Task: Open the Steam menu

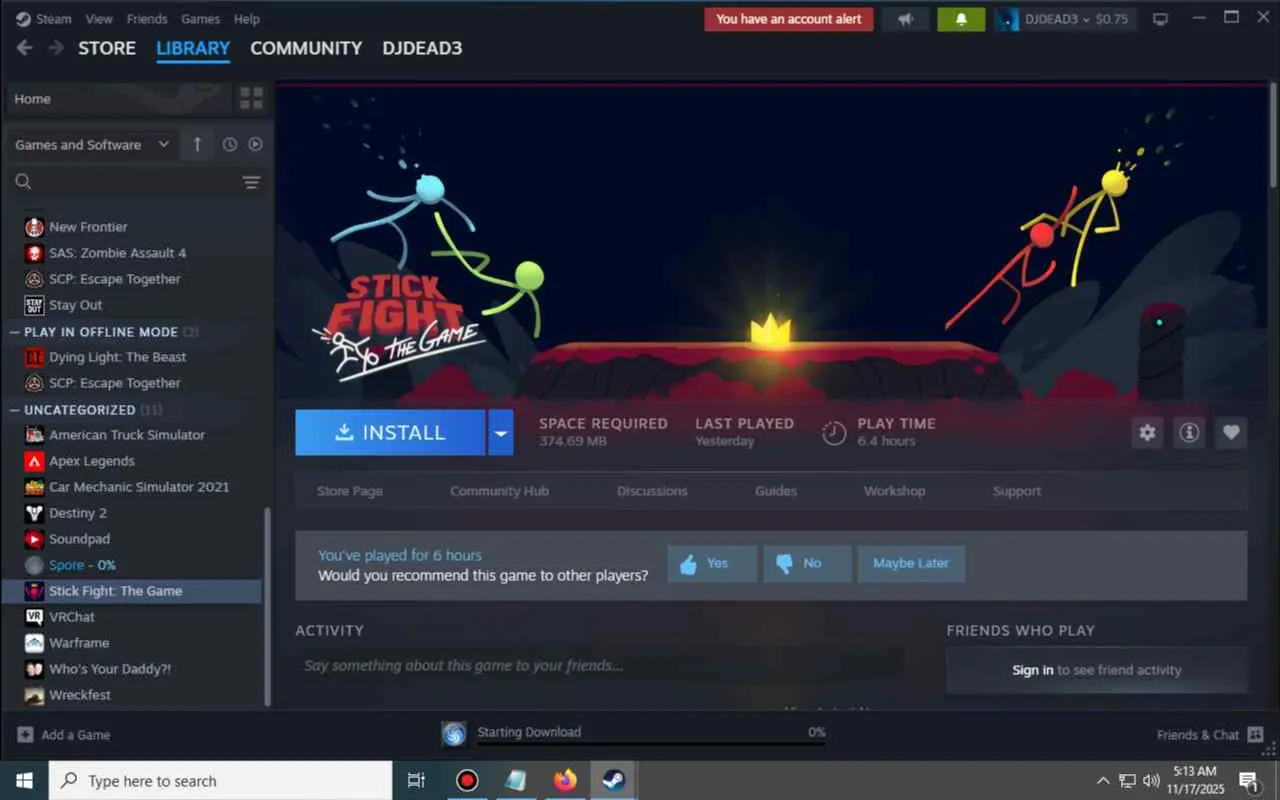Action: tap(45, 19)
